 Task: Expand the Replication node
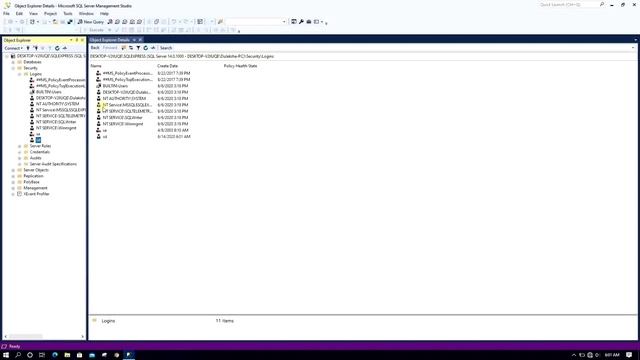pos(13,176)
